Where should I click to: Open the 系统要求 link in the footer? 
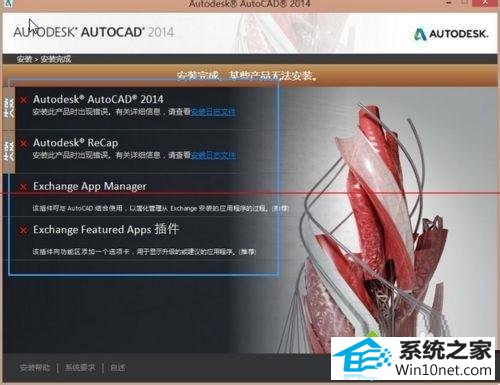[x=80, y=368]
